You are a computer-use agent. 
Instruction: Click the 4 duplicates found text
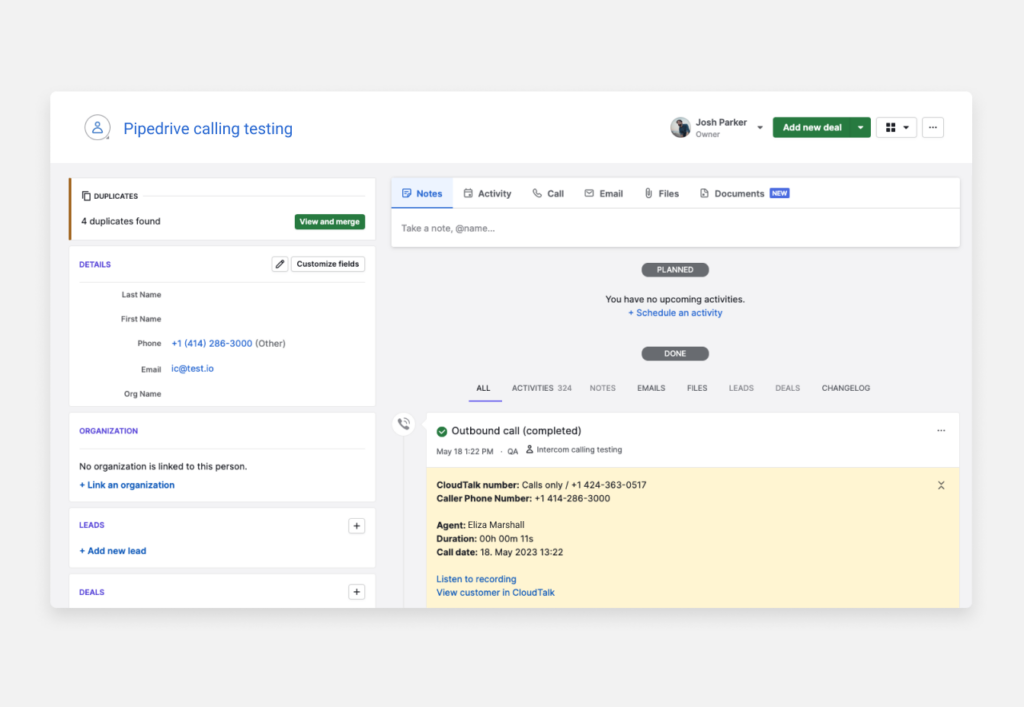(x=121, y=221)
